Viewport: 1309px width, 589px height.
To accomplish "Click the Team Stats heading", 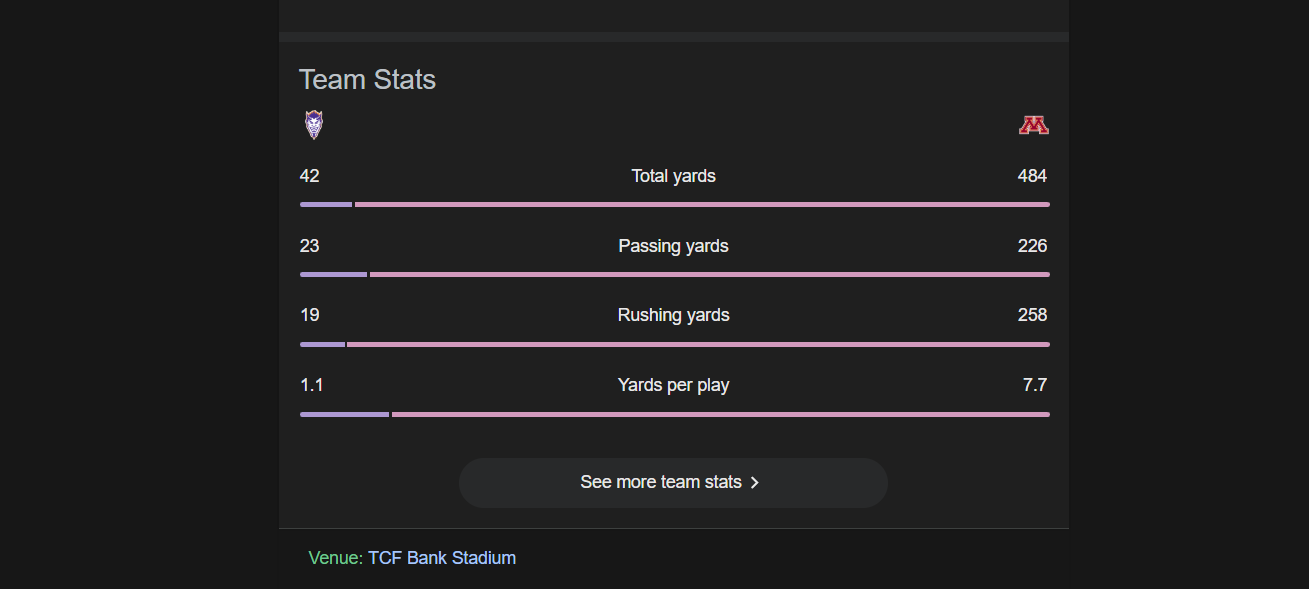I will (367, 80).
